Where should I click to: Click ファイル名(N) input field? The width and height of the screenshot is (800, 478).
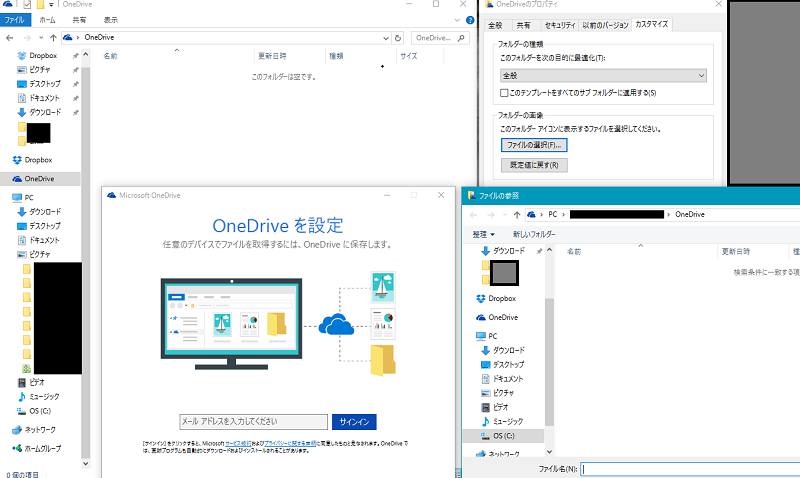pyautogui.click(x=690, y=469)
